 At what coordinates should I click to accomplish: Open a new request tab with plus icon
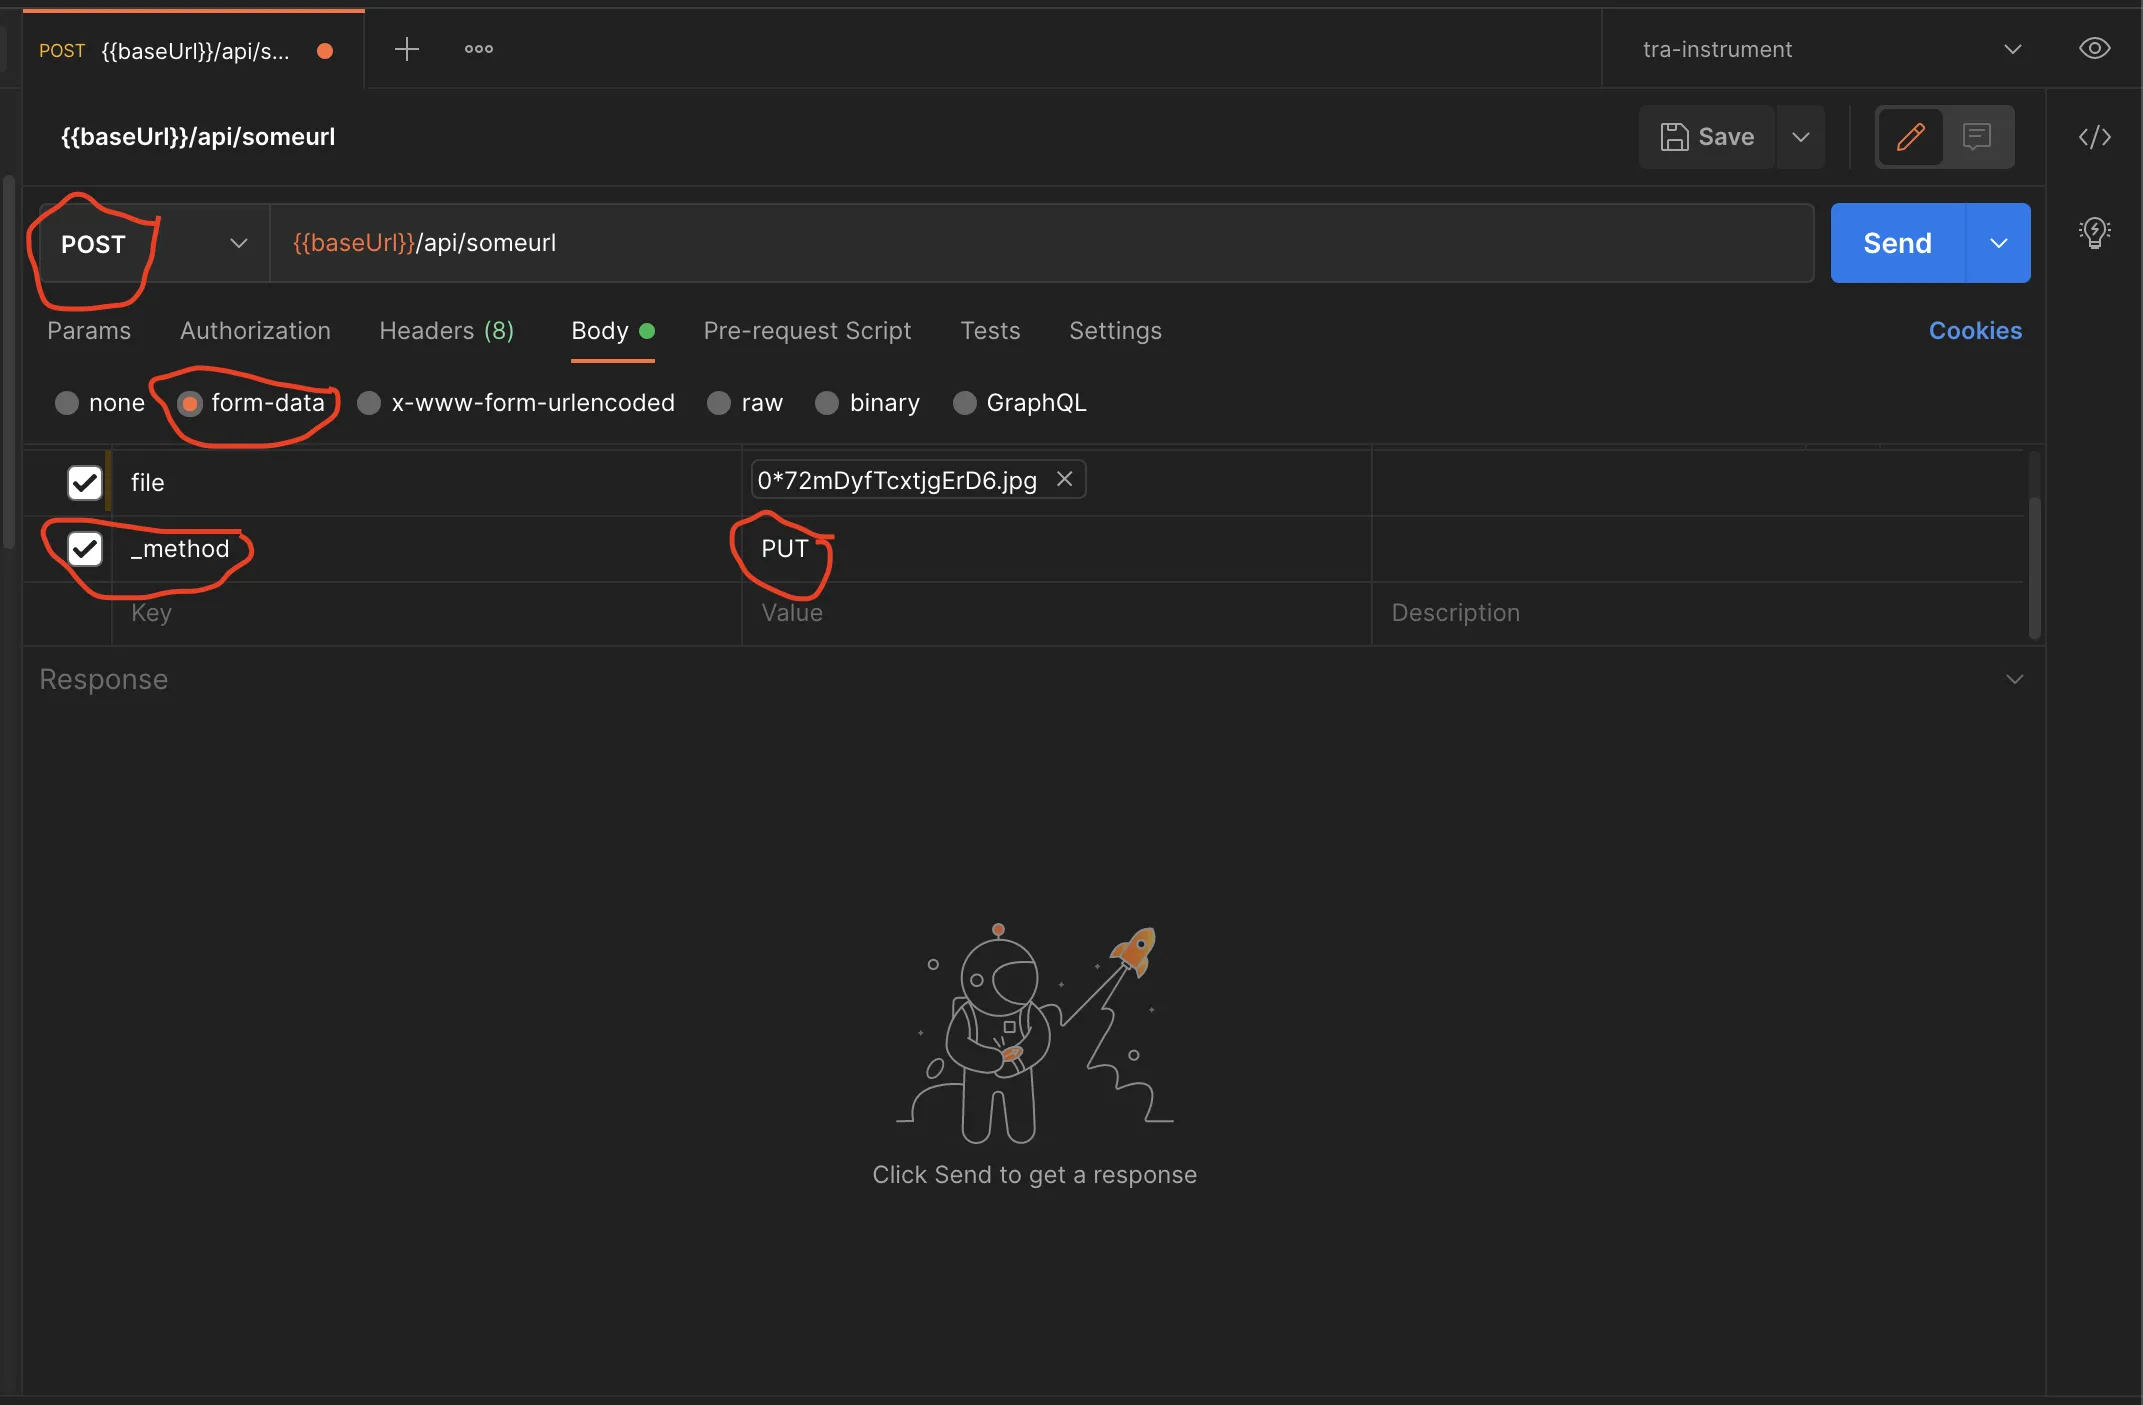click(x=406, y=49)
